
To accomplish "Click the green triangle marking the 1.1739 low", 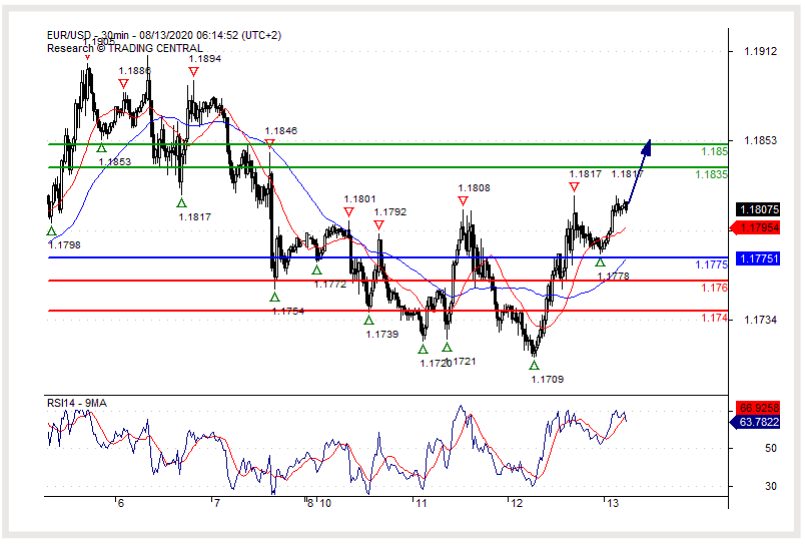I will click(x=369, y=321).
